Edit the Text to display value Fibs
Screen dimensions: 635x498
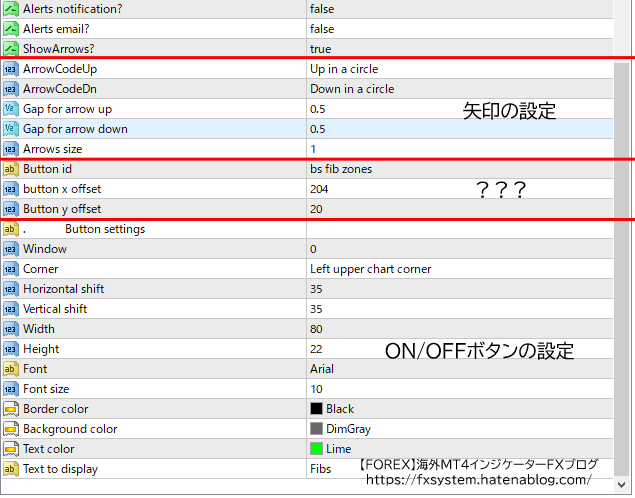[x=460, y=469]
